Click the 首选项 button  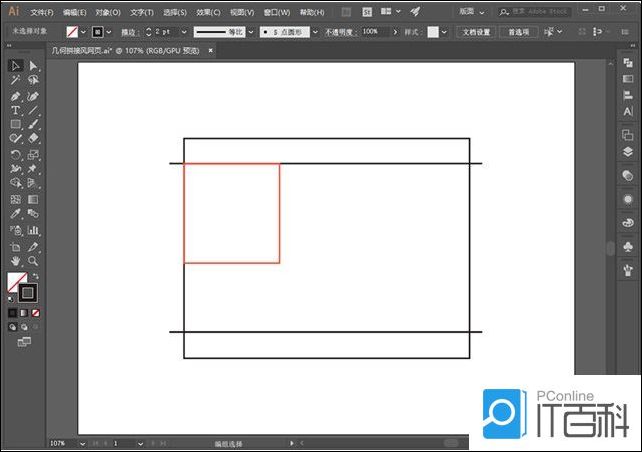coord(518,32)
